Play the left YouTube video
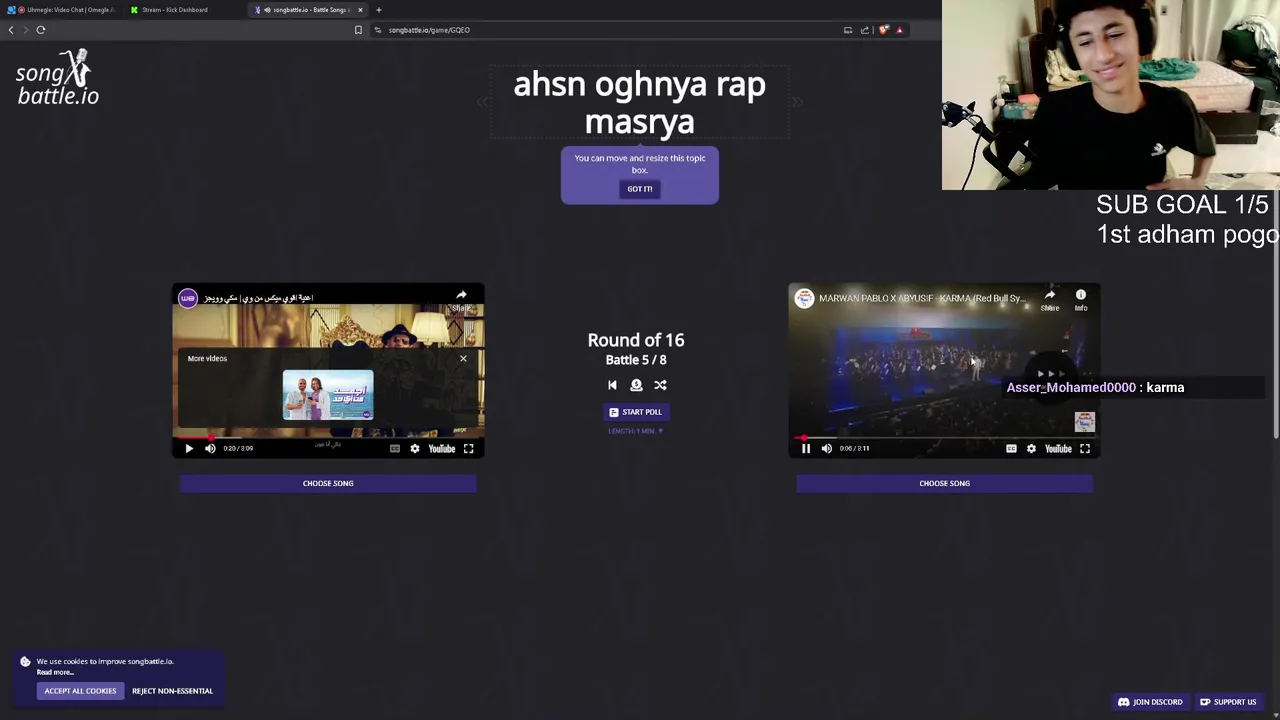 coord(189,449)
